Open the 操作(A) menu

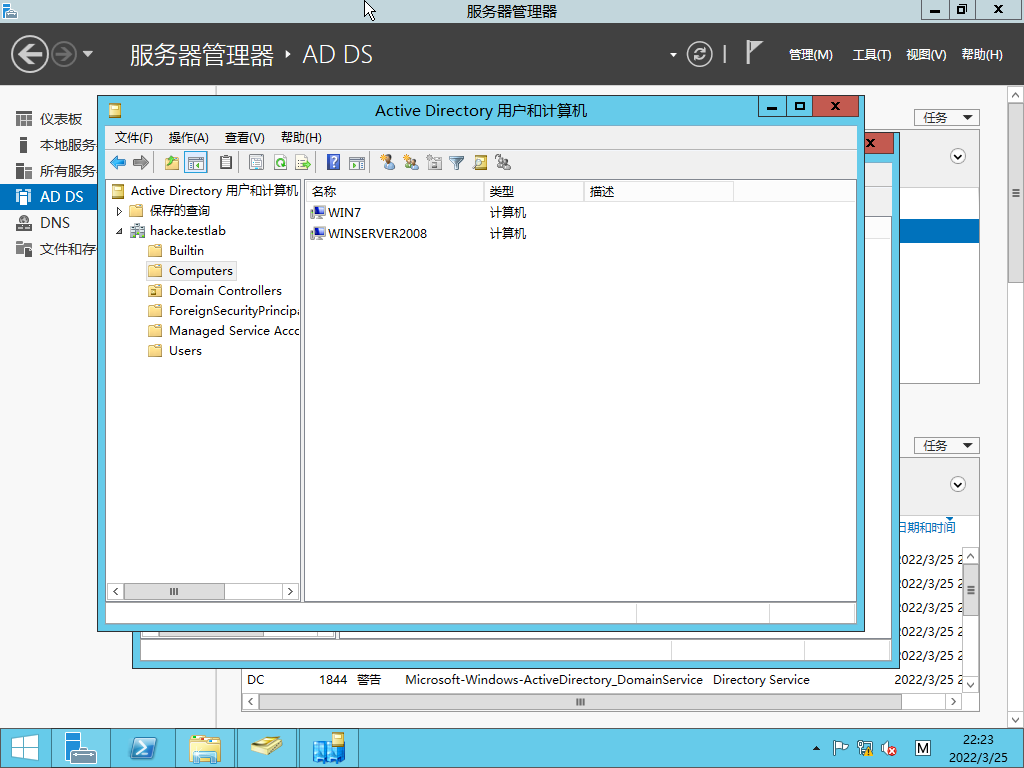click(189, 138)
